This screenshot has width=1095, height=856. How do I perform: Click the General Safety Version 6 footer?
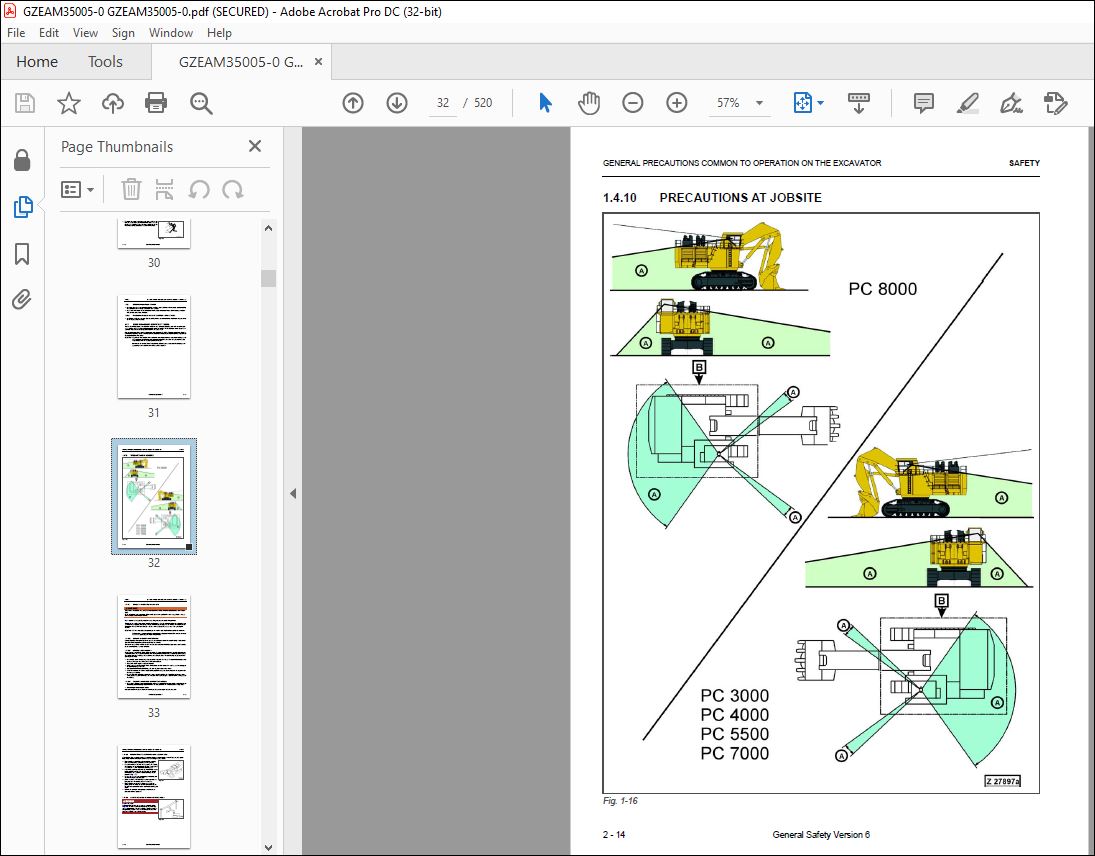tap(821, 834)
